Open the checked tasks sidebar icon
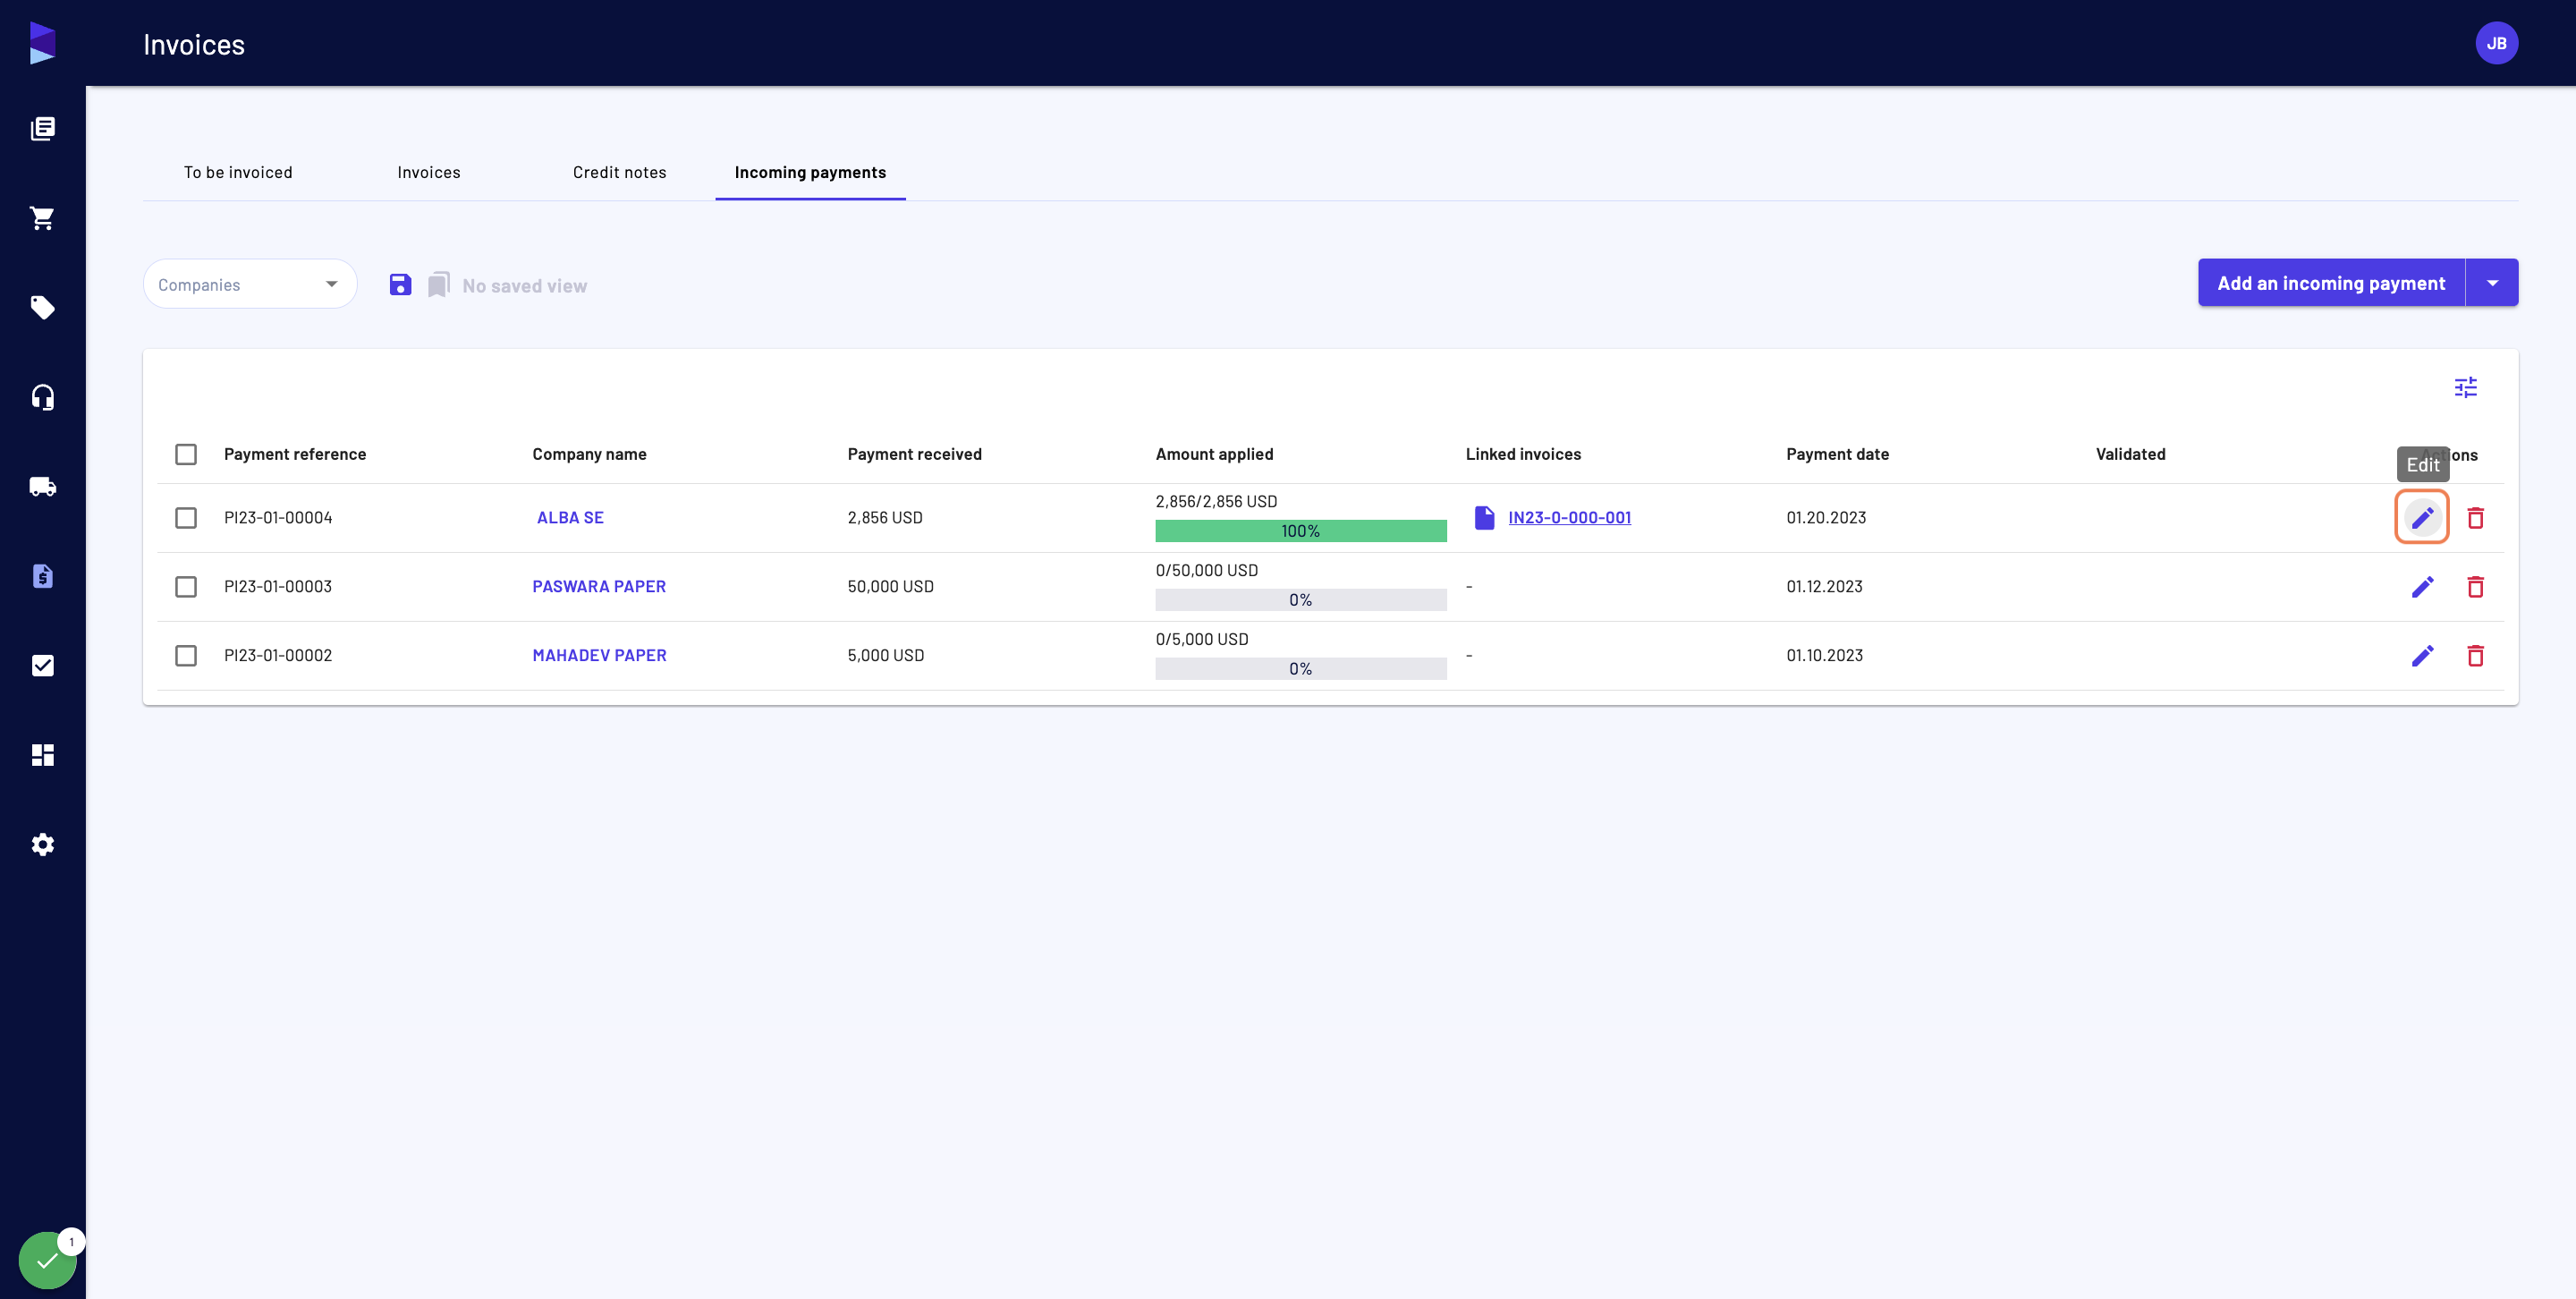The image size is (2576, 1299). point(43,666)
